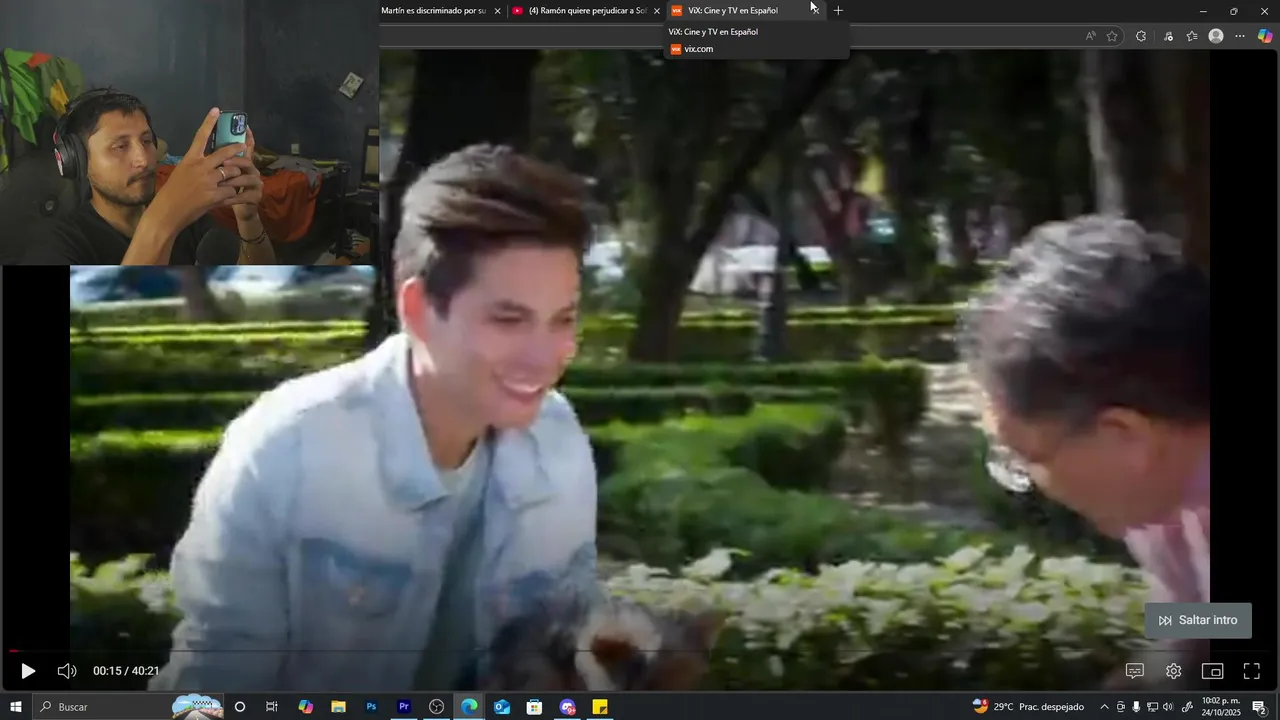This screenshot has width=1280, height=720.
Task: Open the volume control in system tray
Action: pos(1169,707)
